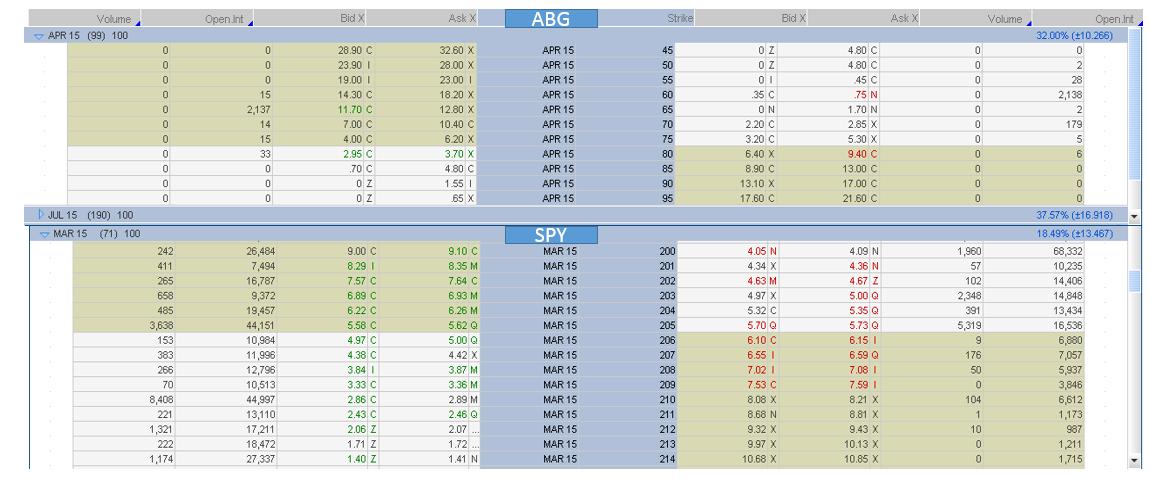This screenshot has width=1150, height=483.
Task: Click SPY call ask 9.10 C
Action: click(x=464, y=251)
